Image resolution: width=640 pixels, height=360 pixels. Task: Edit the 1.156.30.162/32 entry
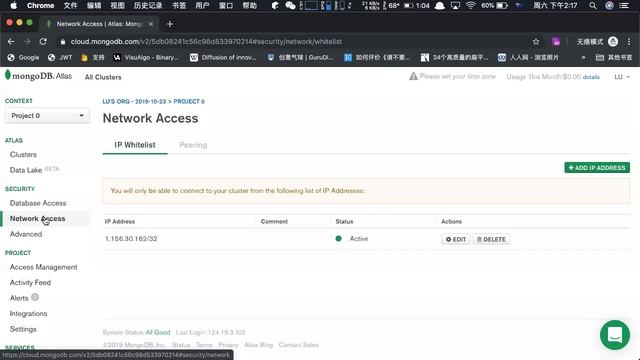point(456,239)
